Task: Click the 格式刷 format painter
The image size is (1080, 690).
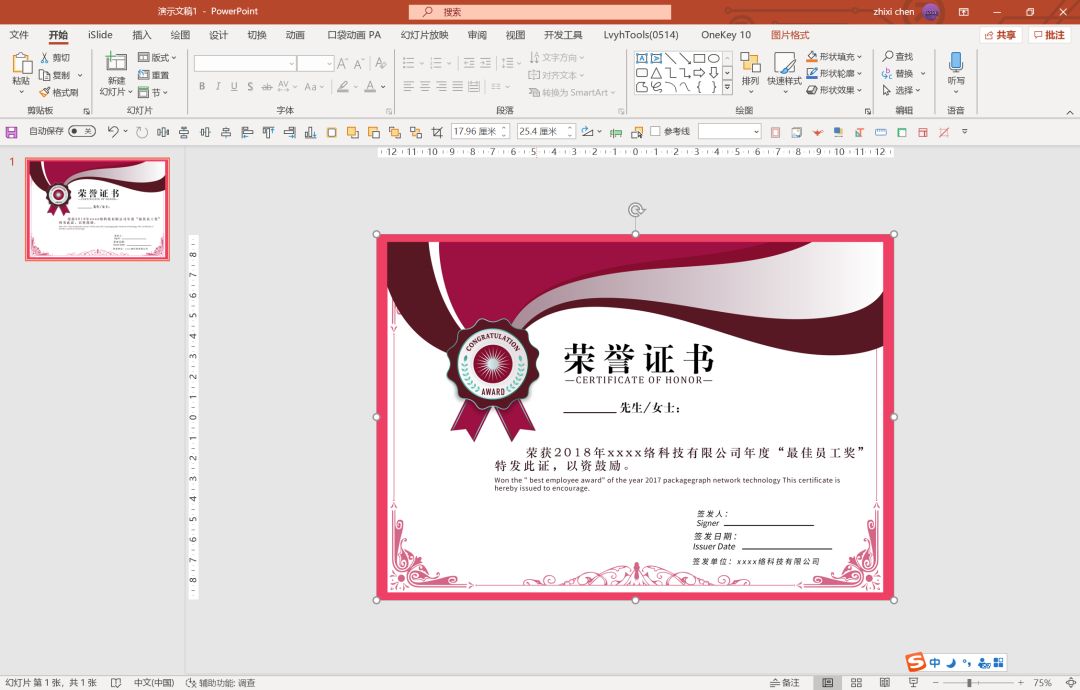Action: click(x=59, y=92)
